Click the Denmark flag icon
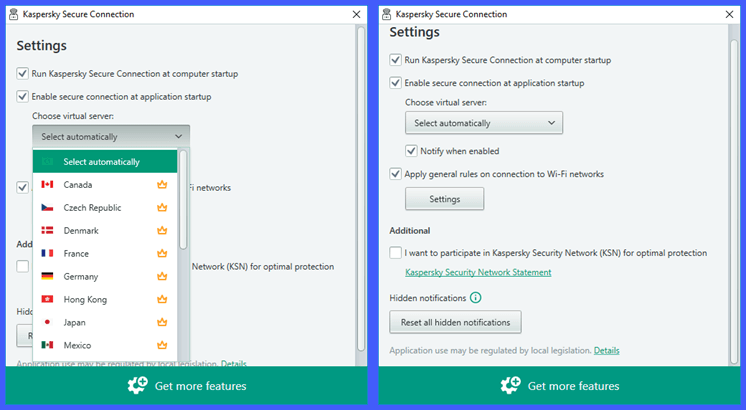 coord(47,230)
